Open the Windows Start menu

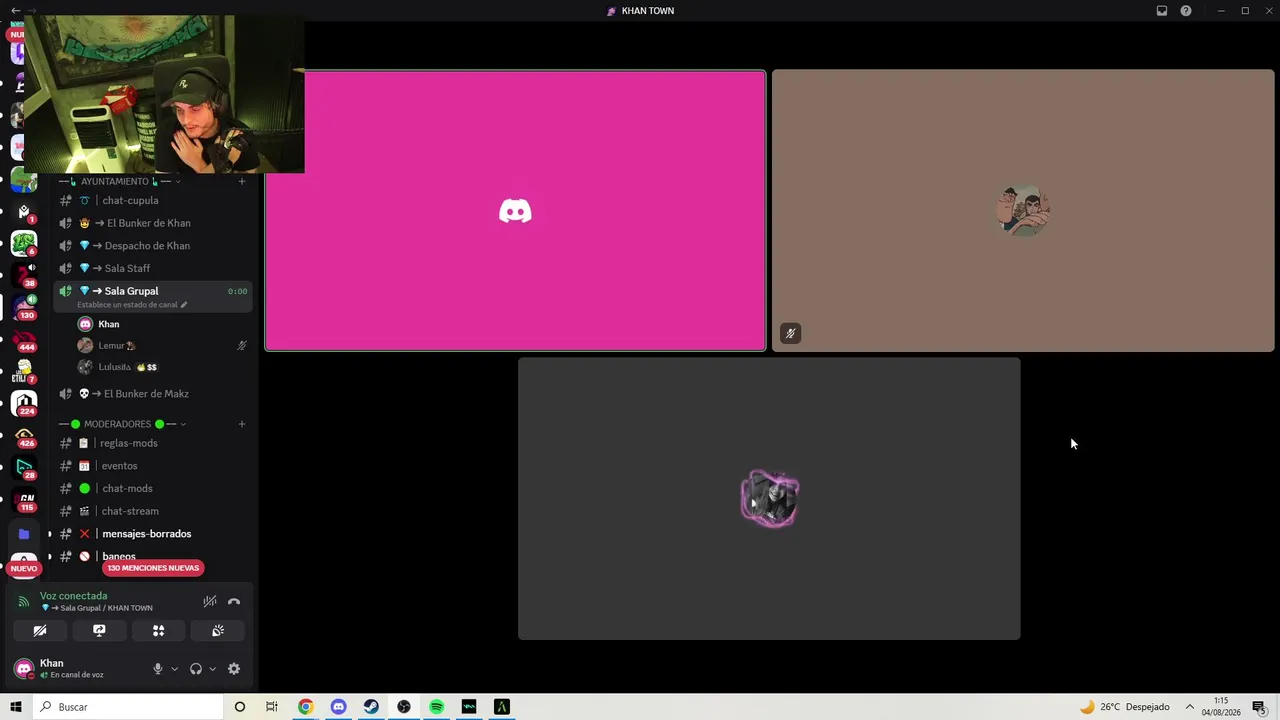pyautogui.click(x=15, y=707)
